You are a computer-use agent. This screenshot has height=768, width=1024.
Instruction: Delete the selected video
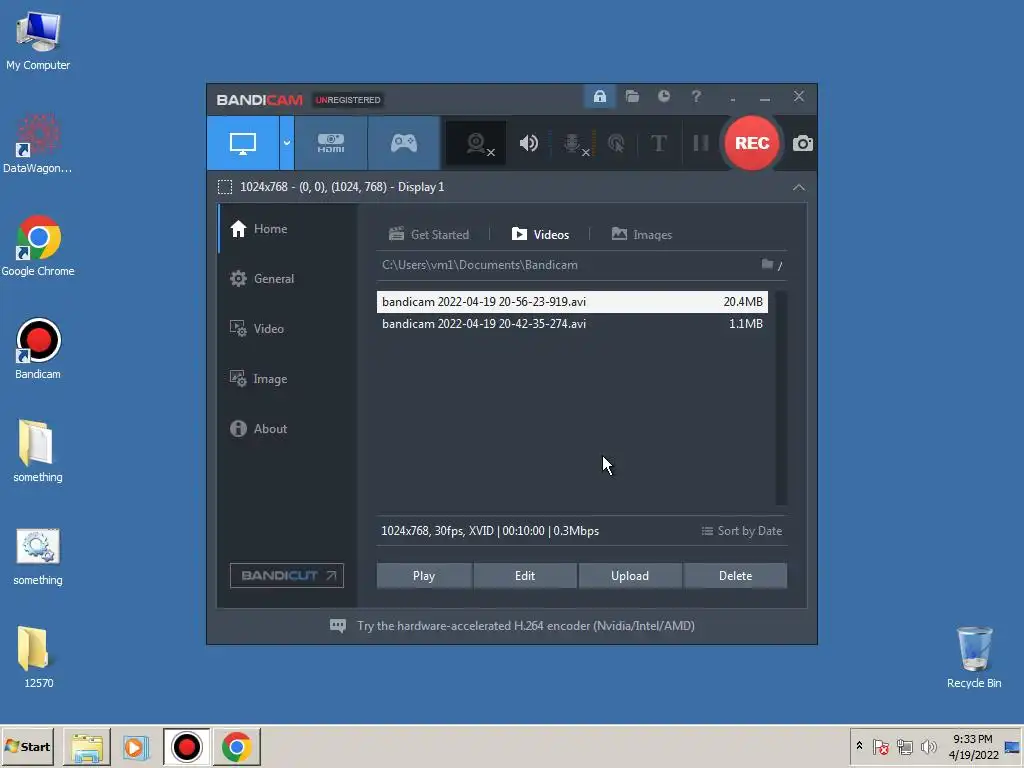click(735, 576)
